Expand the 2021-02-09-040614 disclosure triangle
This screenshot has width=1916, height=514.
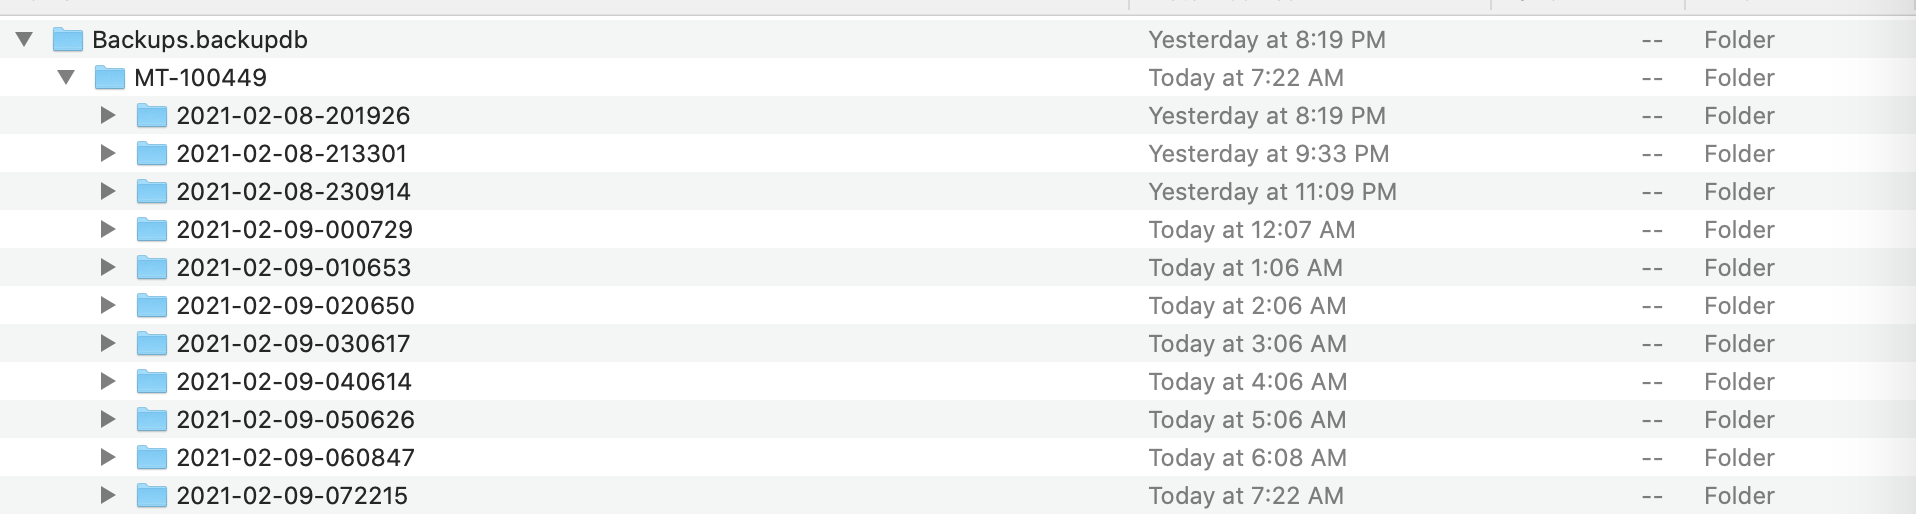point(108,382)
